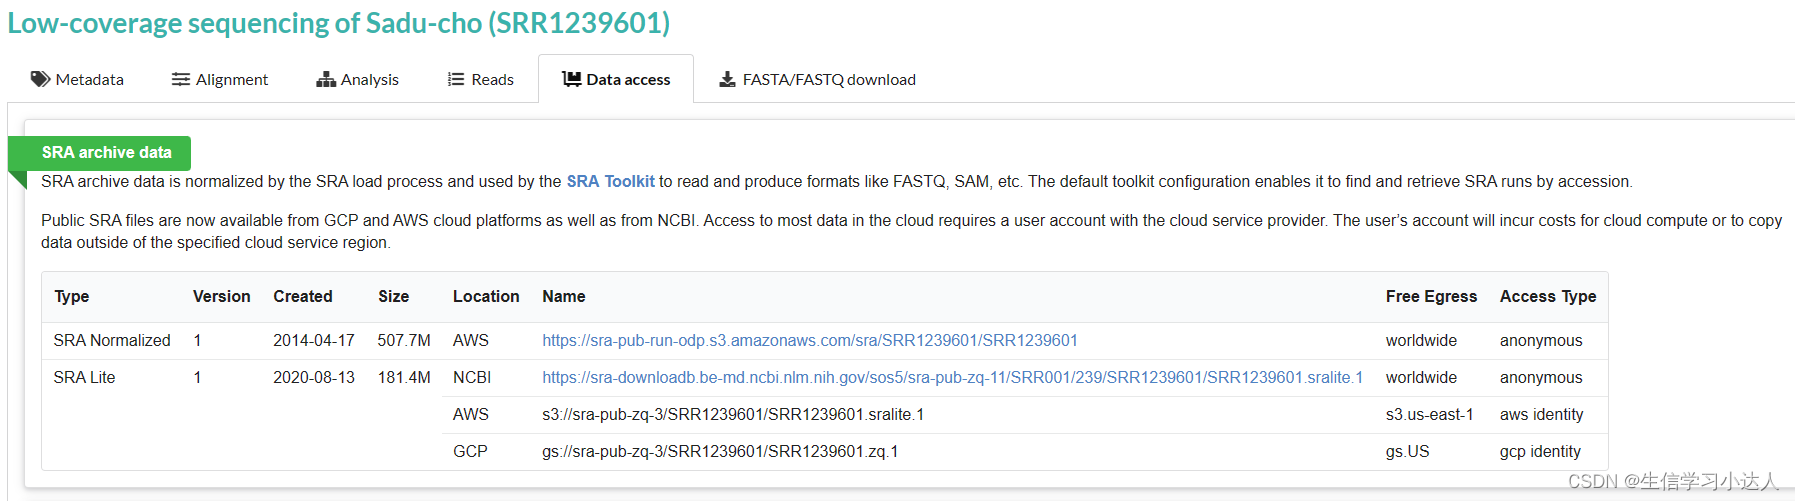Screen dimensions: 1795x501
Task: Click the Metadata tag icon
Action: click(40, 79)
